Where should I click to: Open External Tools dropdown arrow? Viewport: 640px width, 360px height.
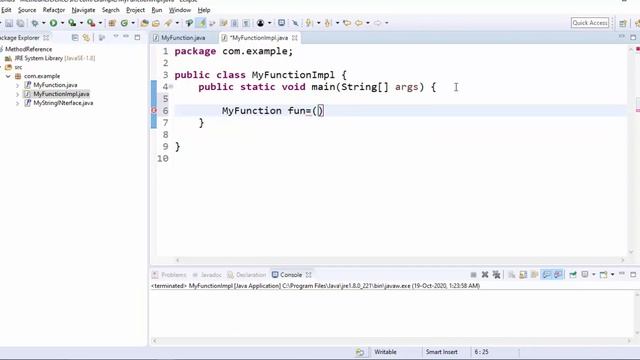pos(100,23)
